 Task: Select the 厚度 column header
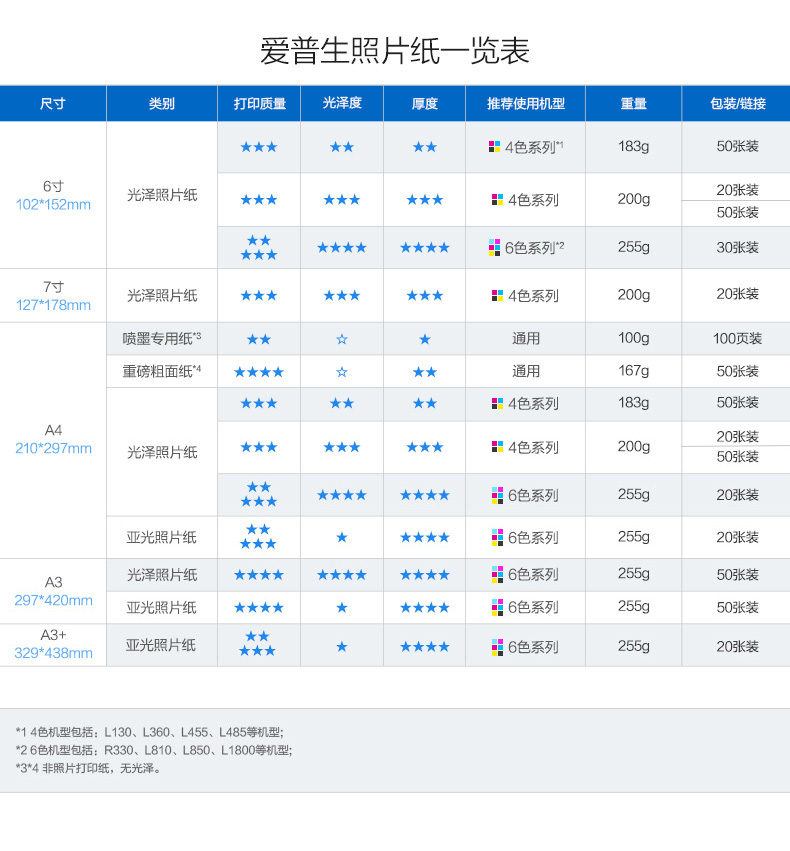[425, 103]
